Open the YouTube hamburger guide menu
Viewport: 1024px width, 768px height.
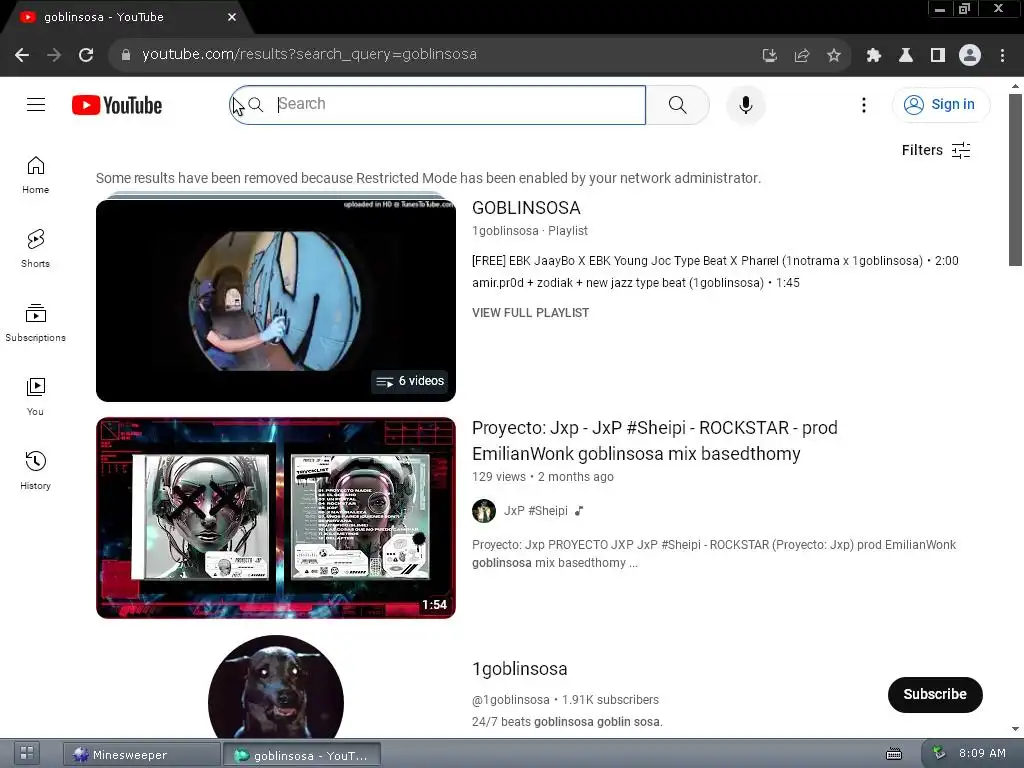tap(36, 104)
